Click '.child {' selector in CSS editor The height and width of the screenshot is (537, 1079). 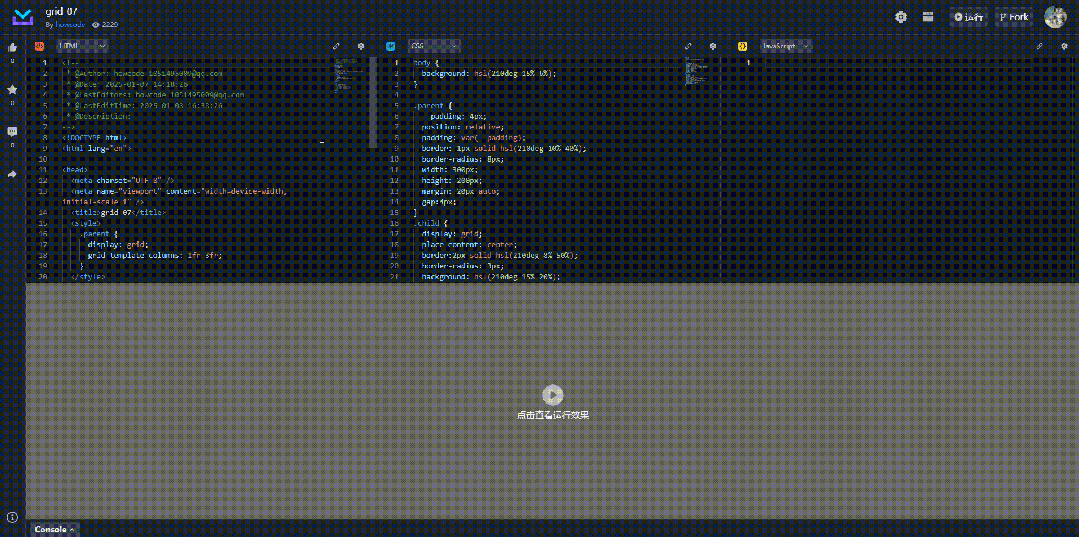[431, 222]
